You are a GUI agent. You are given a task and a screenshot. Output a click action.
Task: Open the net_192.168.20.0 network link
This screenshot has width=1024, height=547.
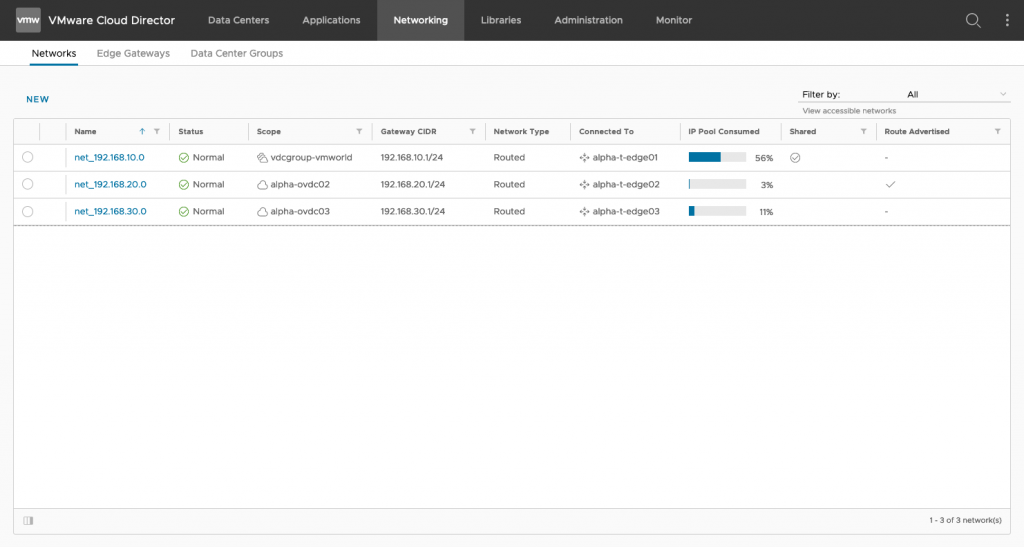110,184
